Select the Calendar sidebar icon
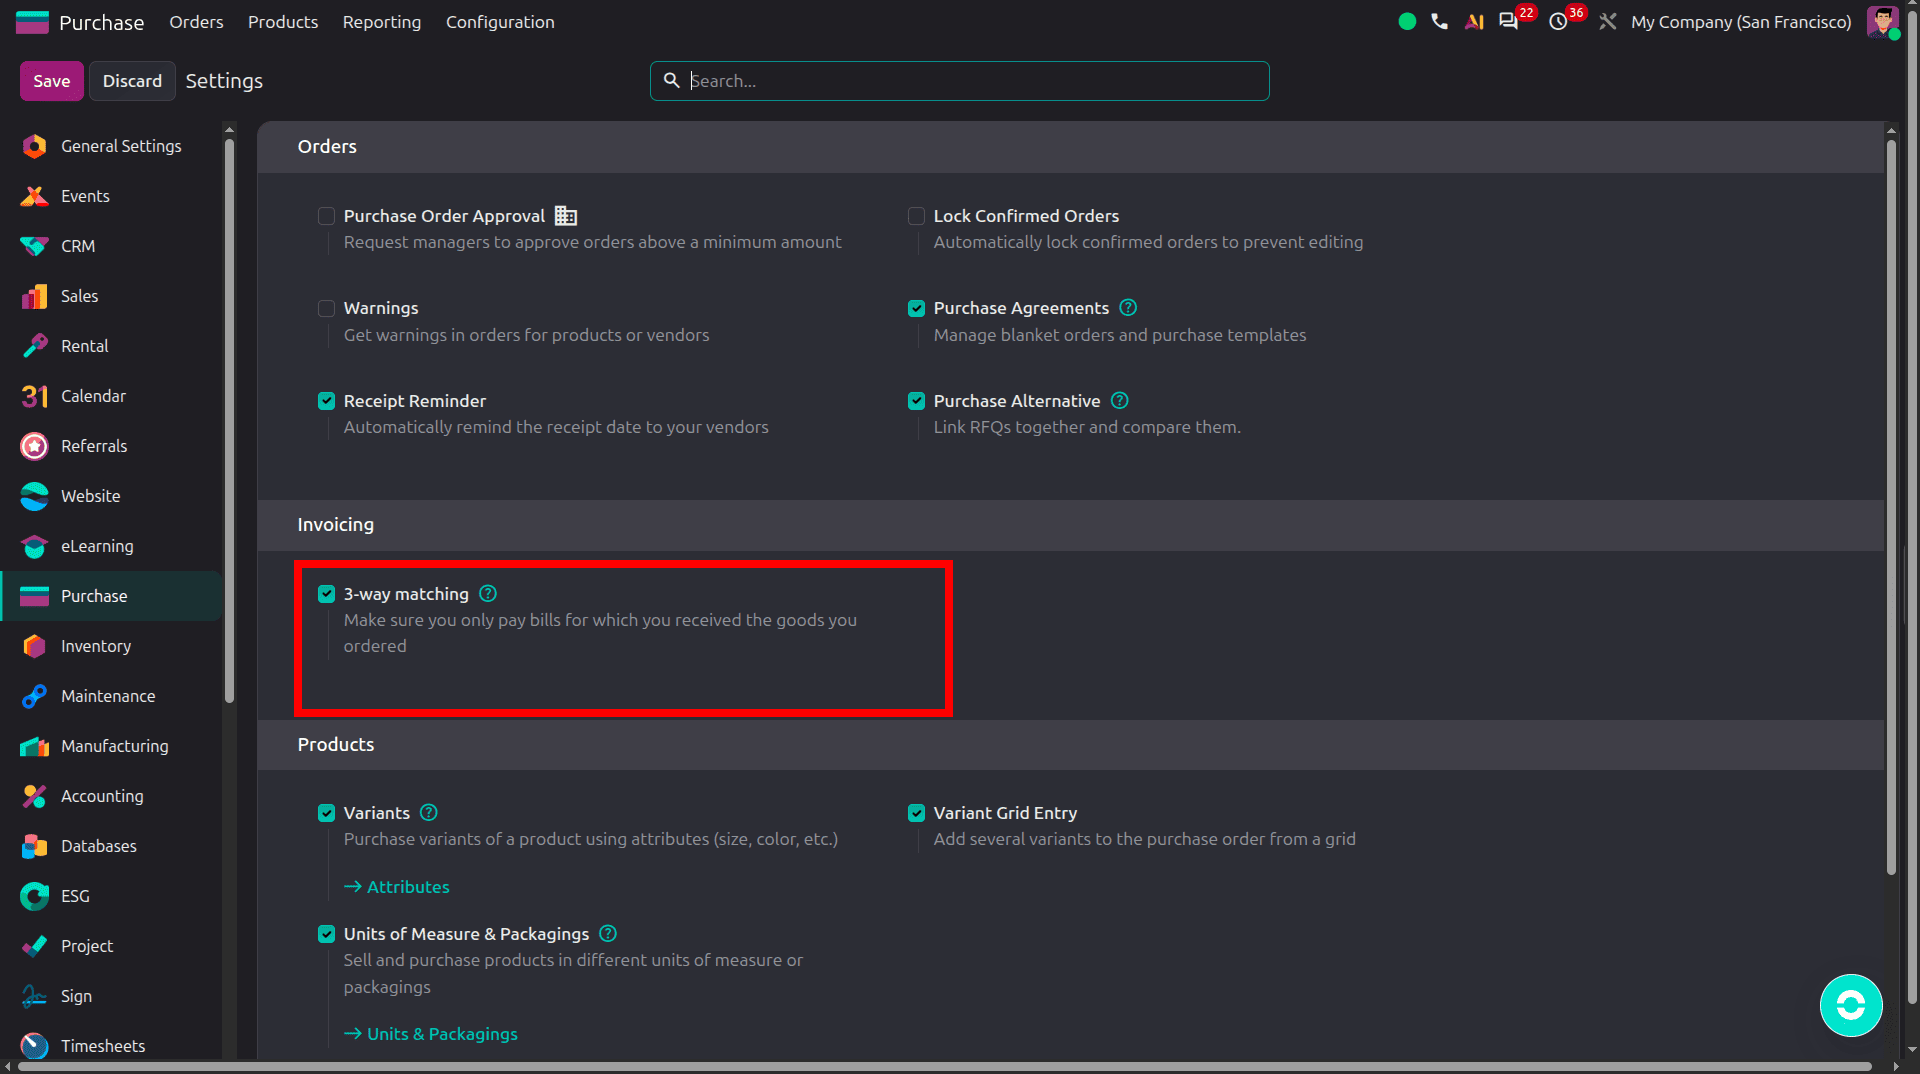The image size is (1920, 1074). (x=34, y=396)
